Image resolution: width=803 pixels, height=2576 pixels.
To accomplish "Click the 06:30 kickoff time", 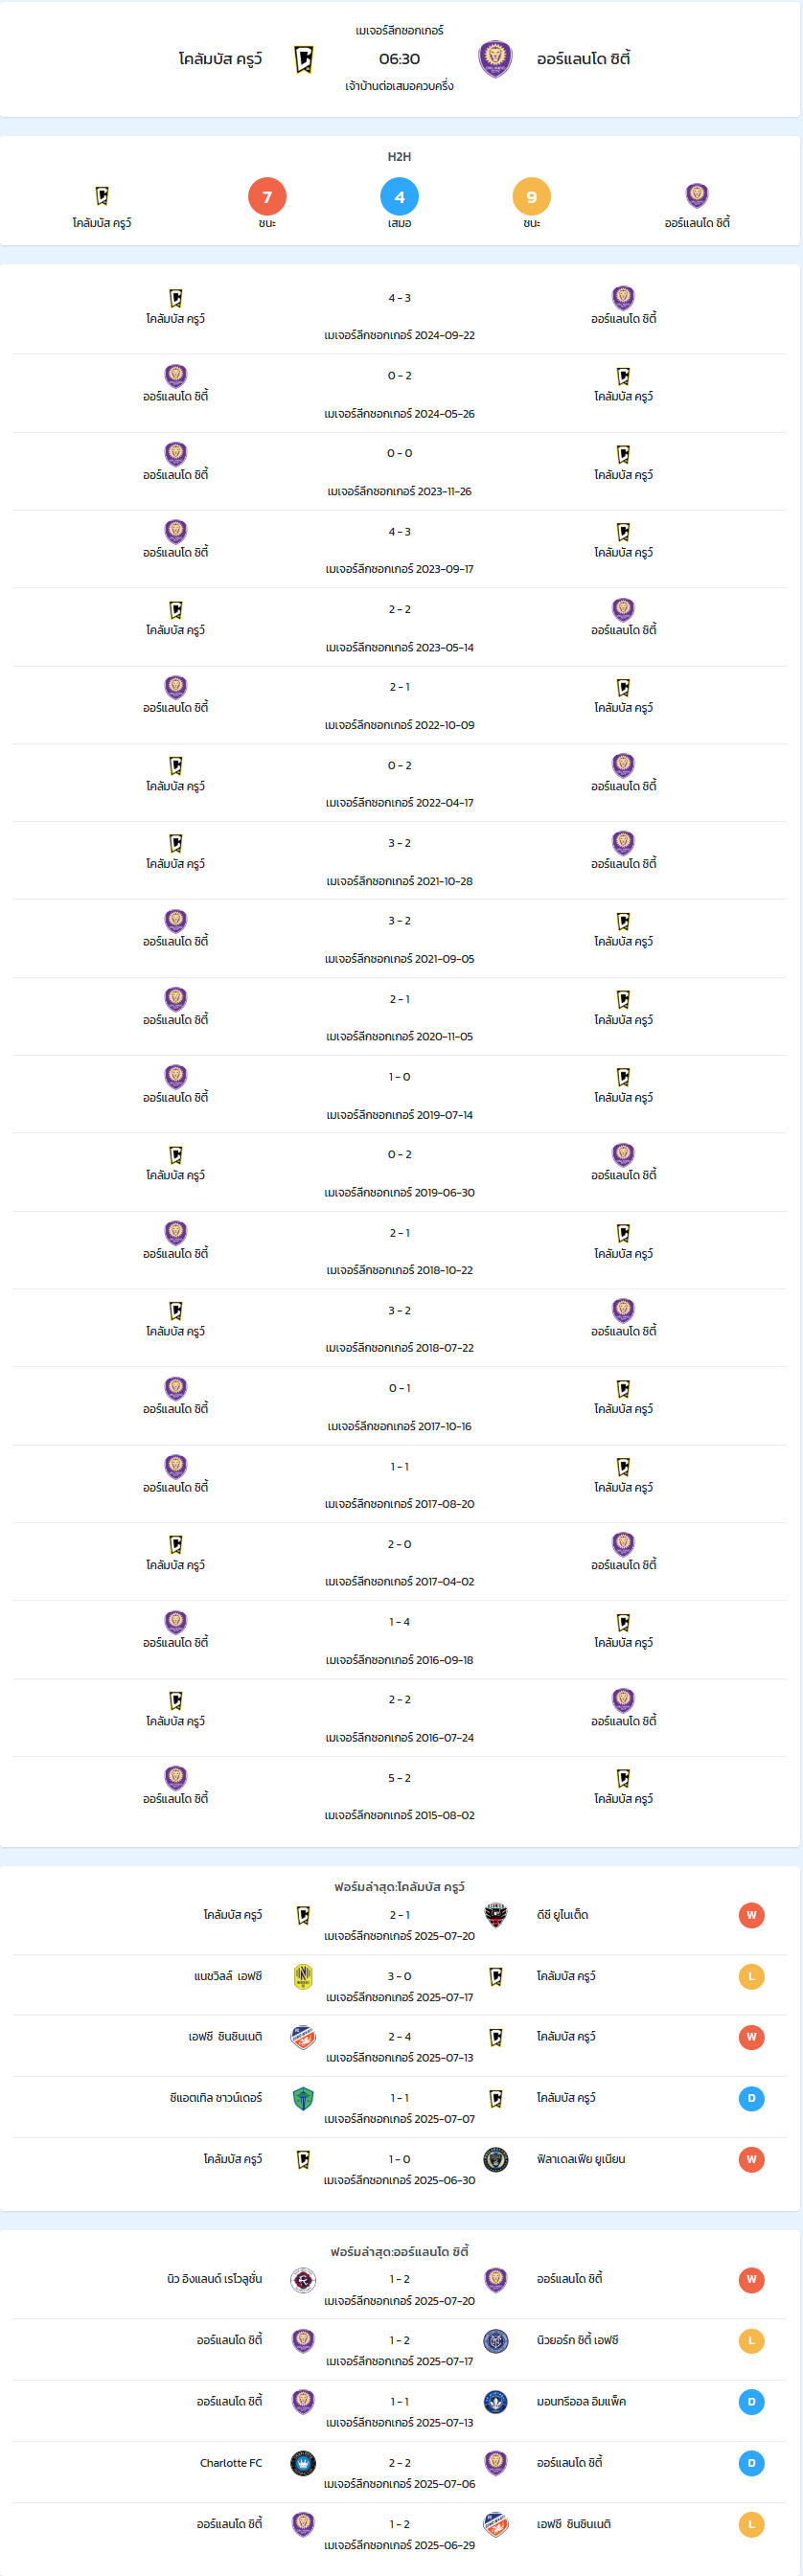I will click(399, 59).
